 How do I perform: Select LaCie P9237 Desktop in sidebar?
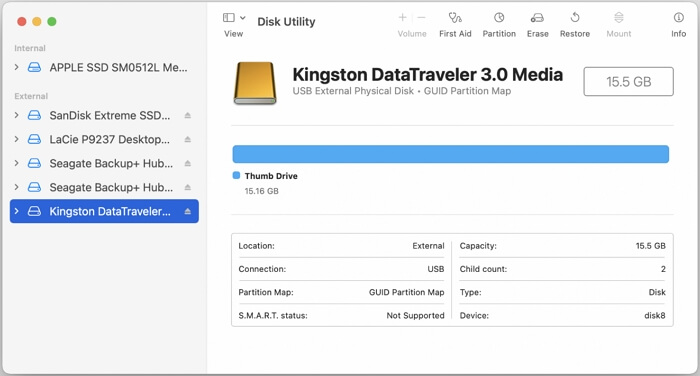[x=104, y=139]
